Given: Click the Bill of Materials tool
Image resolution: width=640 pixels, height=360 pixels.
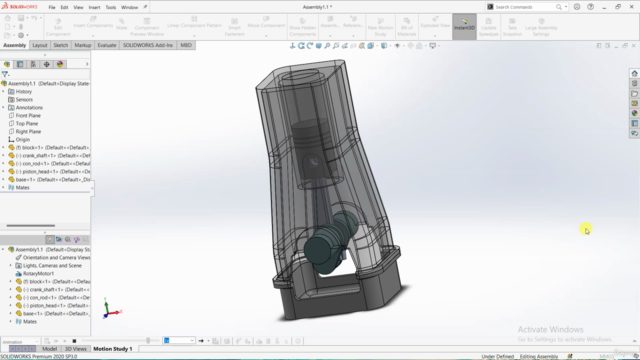Looking at the screenshot, I should (x=407, y=27).
